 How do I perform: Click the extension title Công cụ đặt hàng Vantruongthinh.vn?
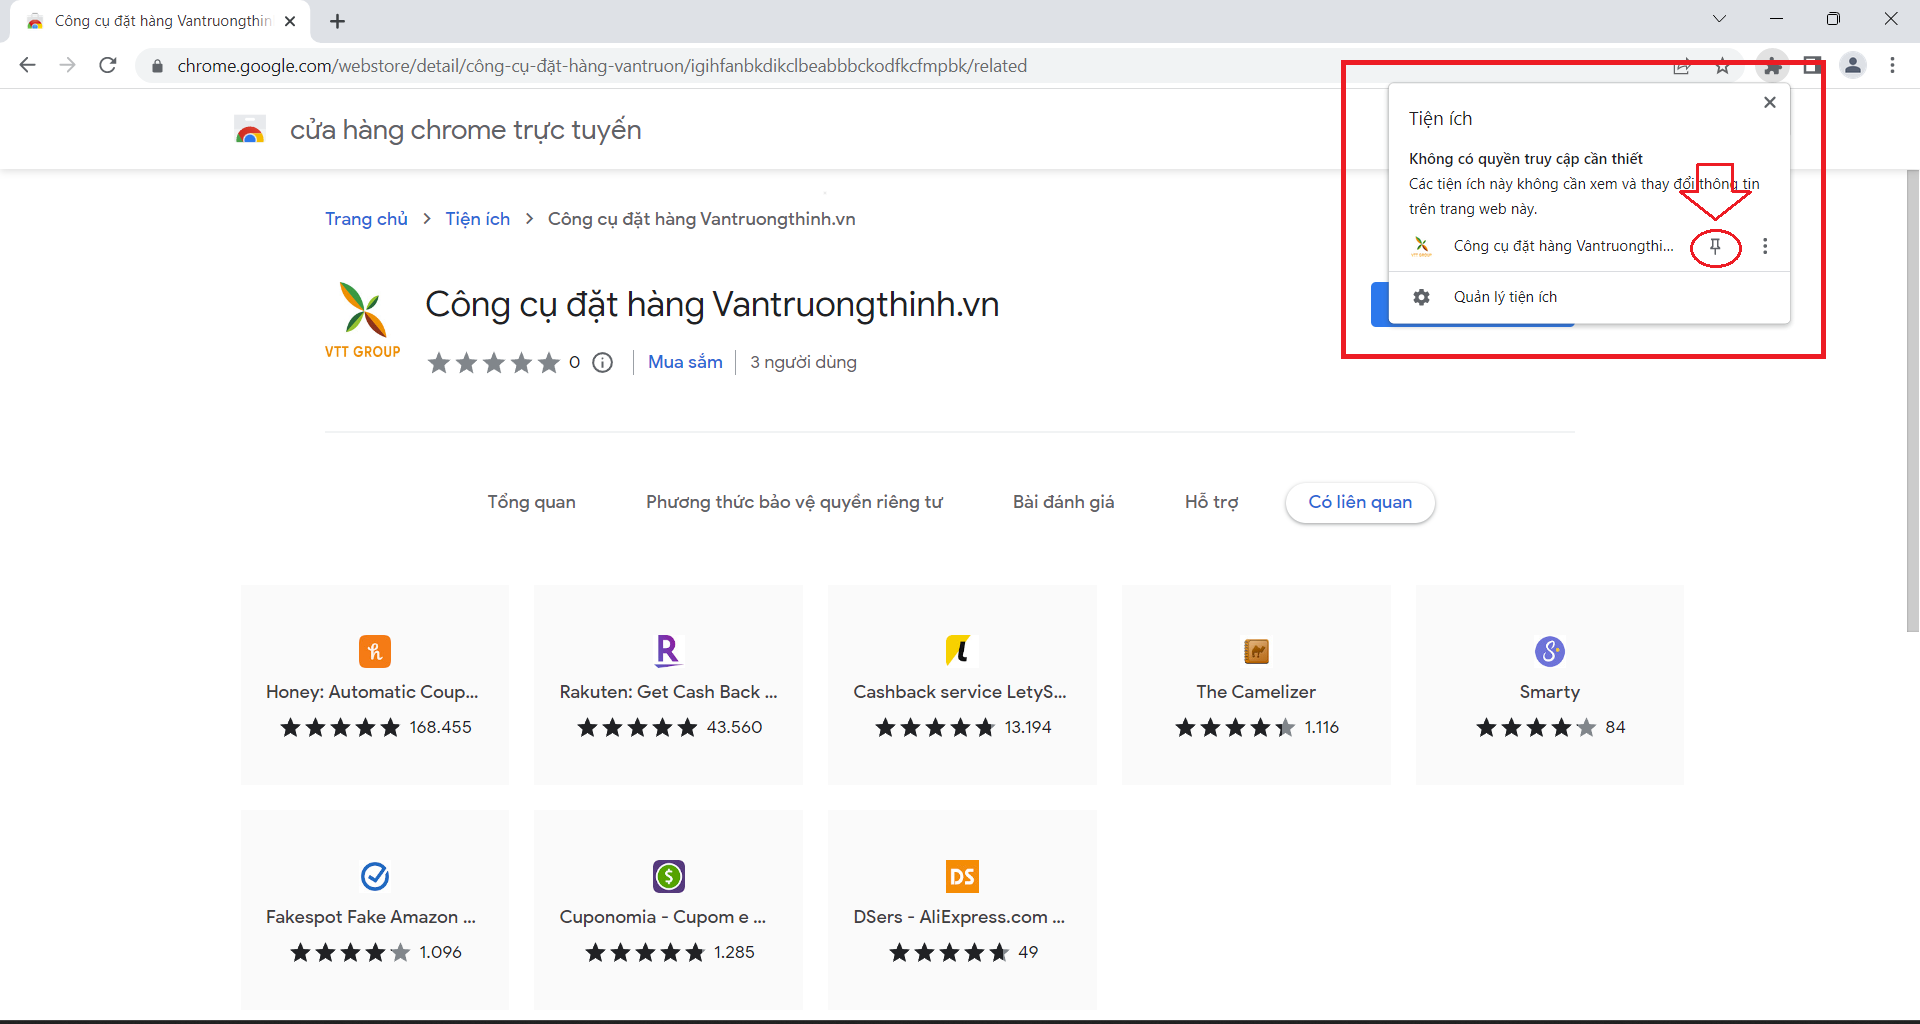[x=712, y=304]
